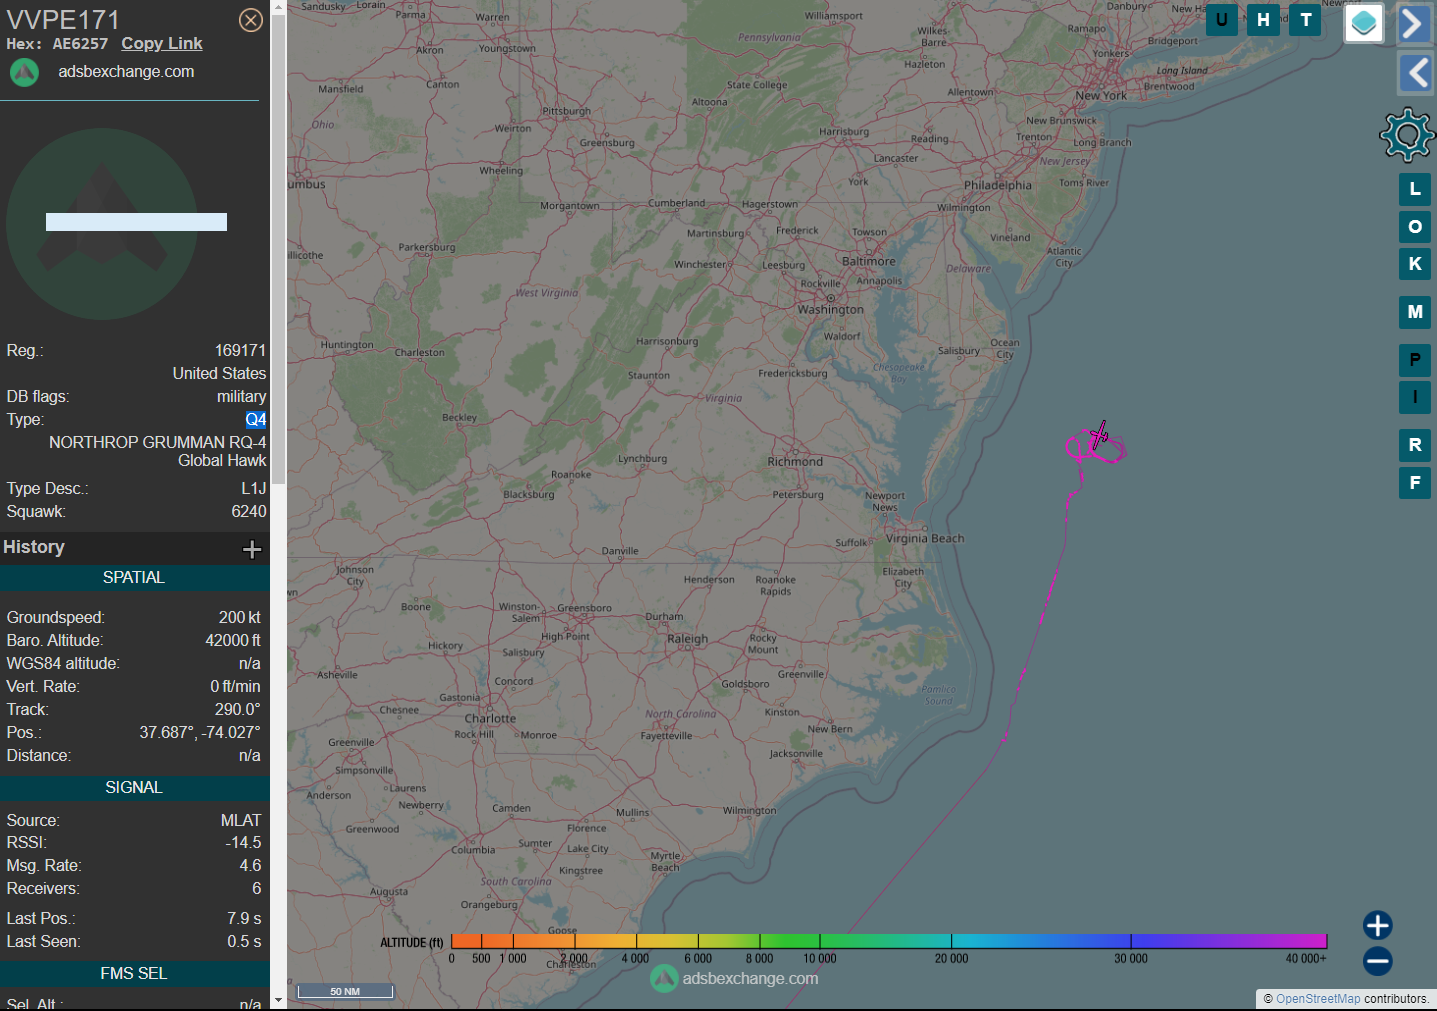Toggle the R map button
1437x1011 pixels.
[x=1415, y=445]
